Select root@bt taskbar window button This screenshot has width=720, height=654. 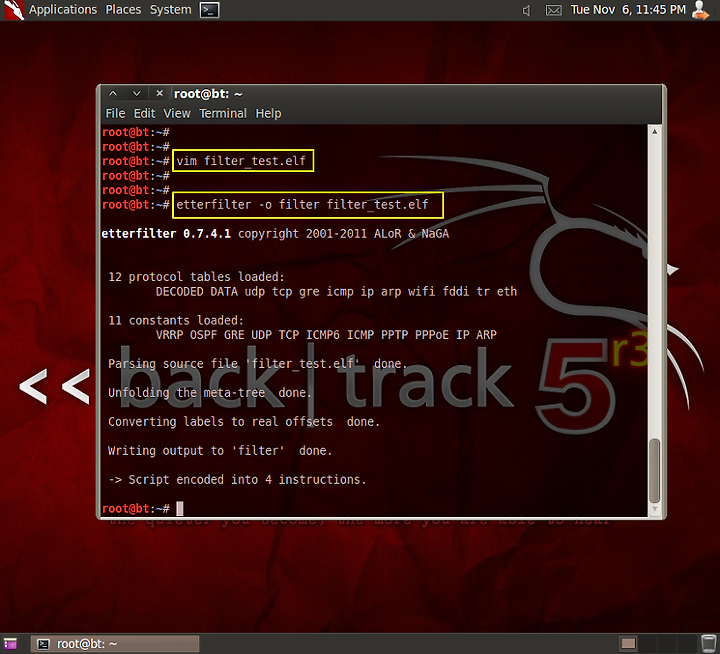tap(115, 644)
